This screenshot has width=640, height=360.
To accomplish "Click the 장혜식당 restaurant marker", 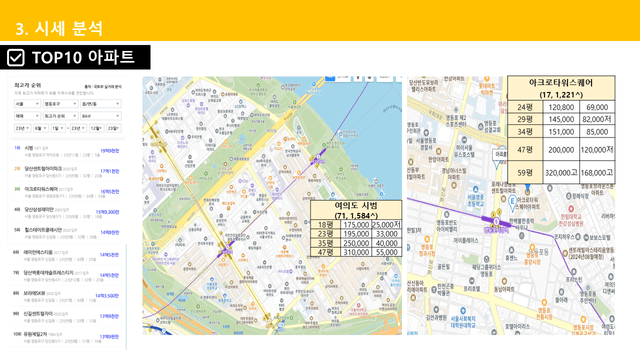I will (x=569, y=196).
